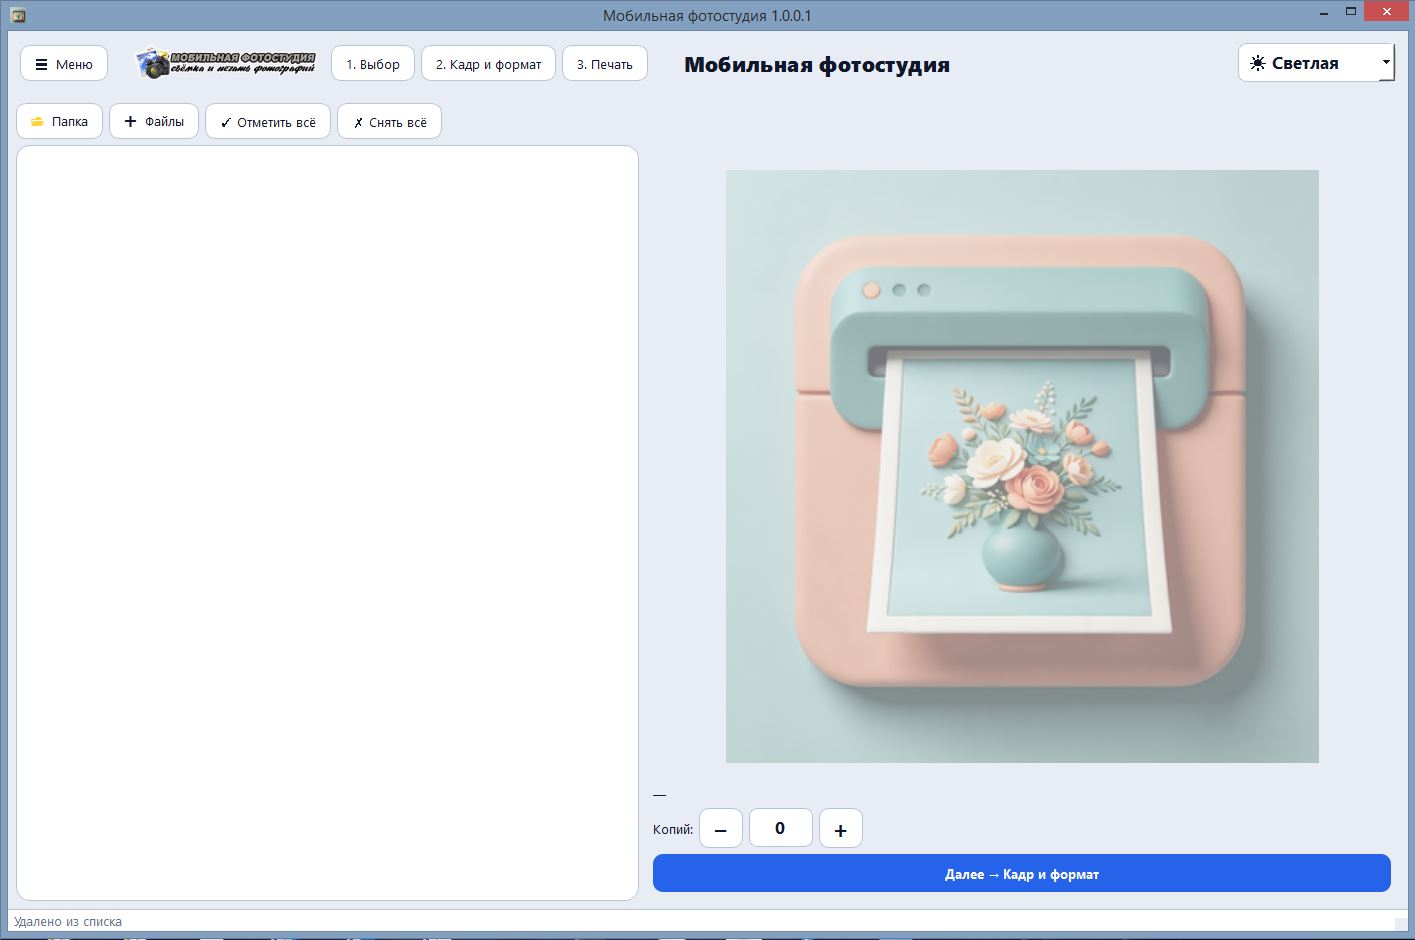
Task: Expand the Светлая theme dropdown
Action: [x=1316, y=63]
